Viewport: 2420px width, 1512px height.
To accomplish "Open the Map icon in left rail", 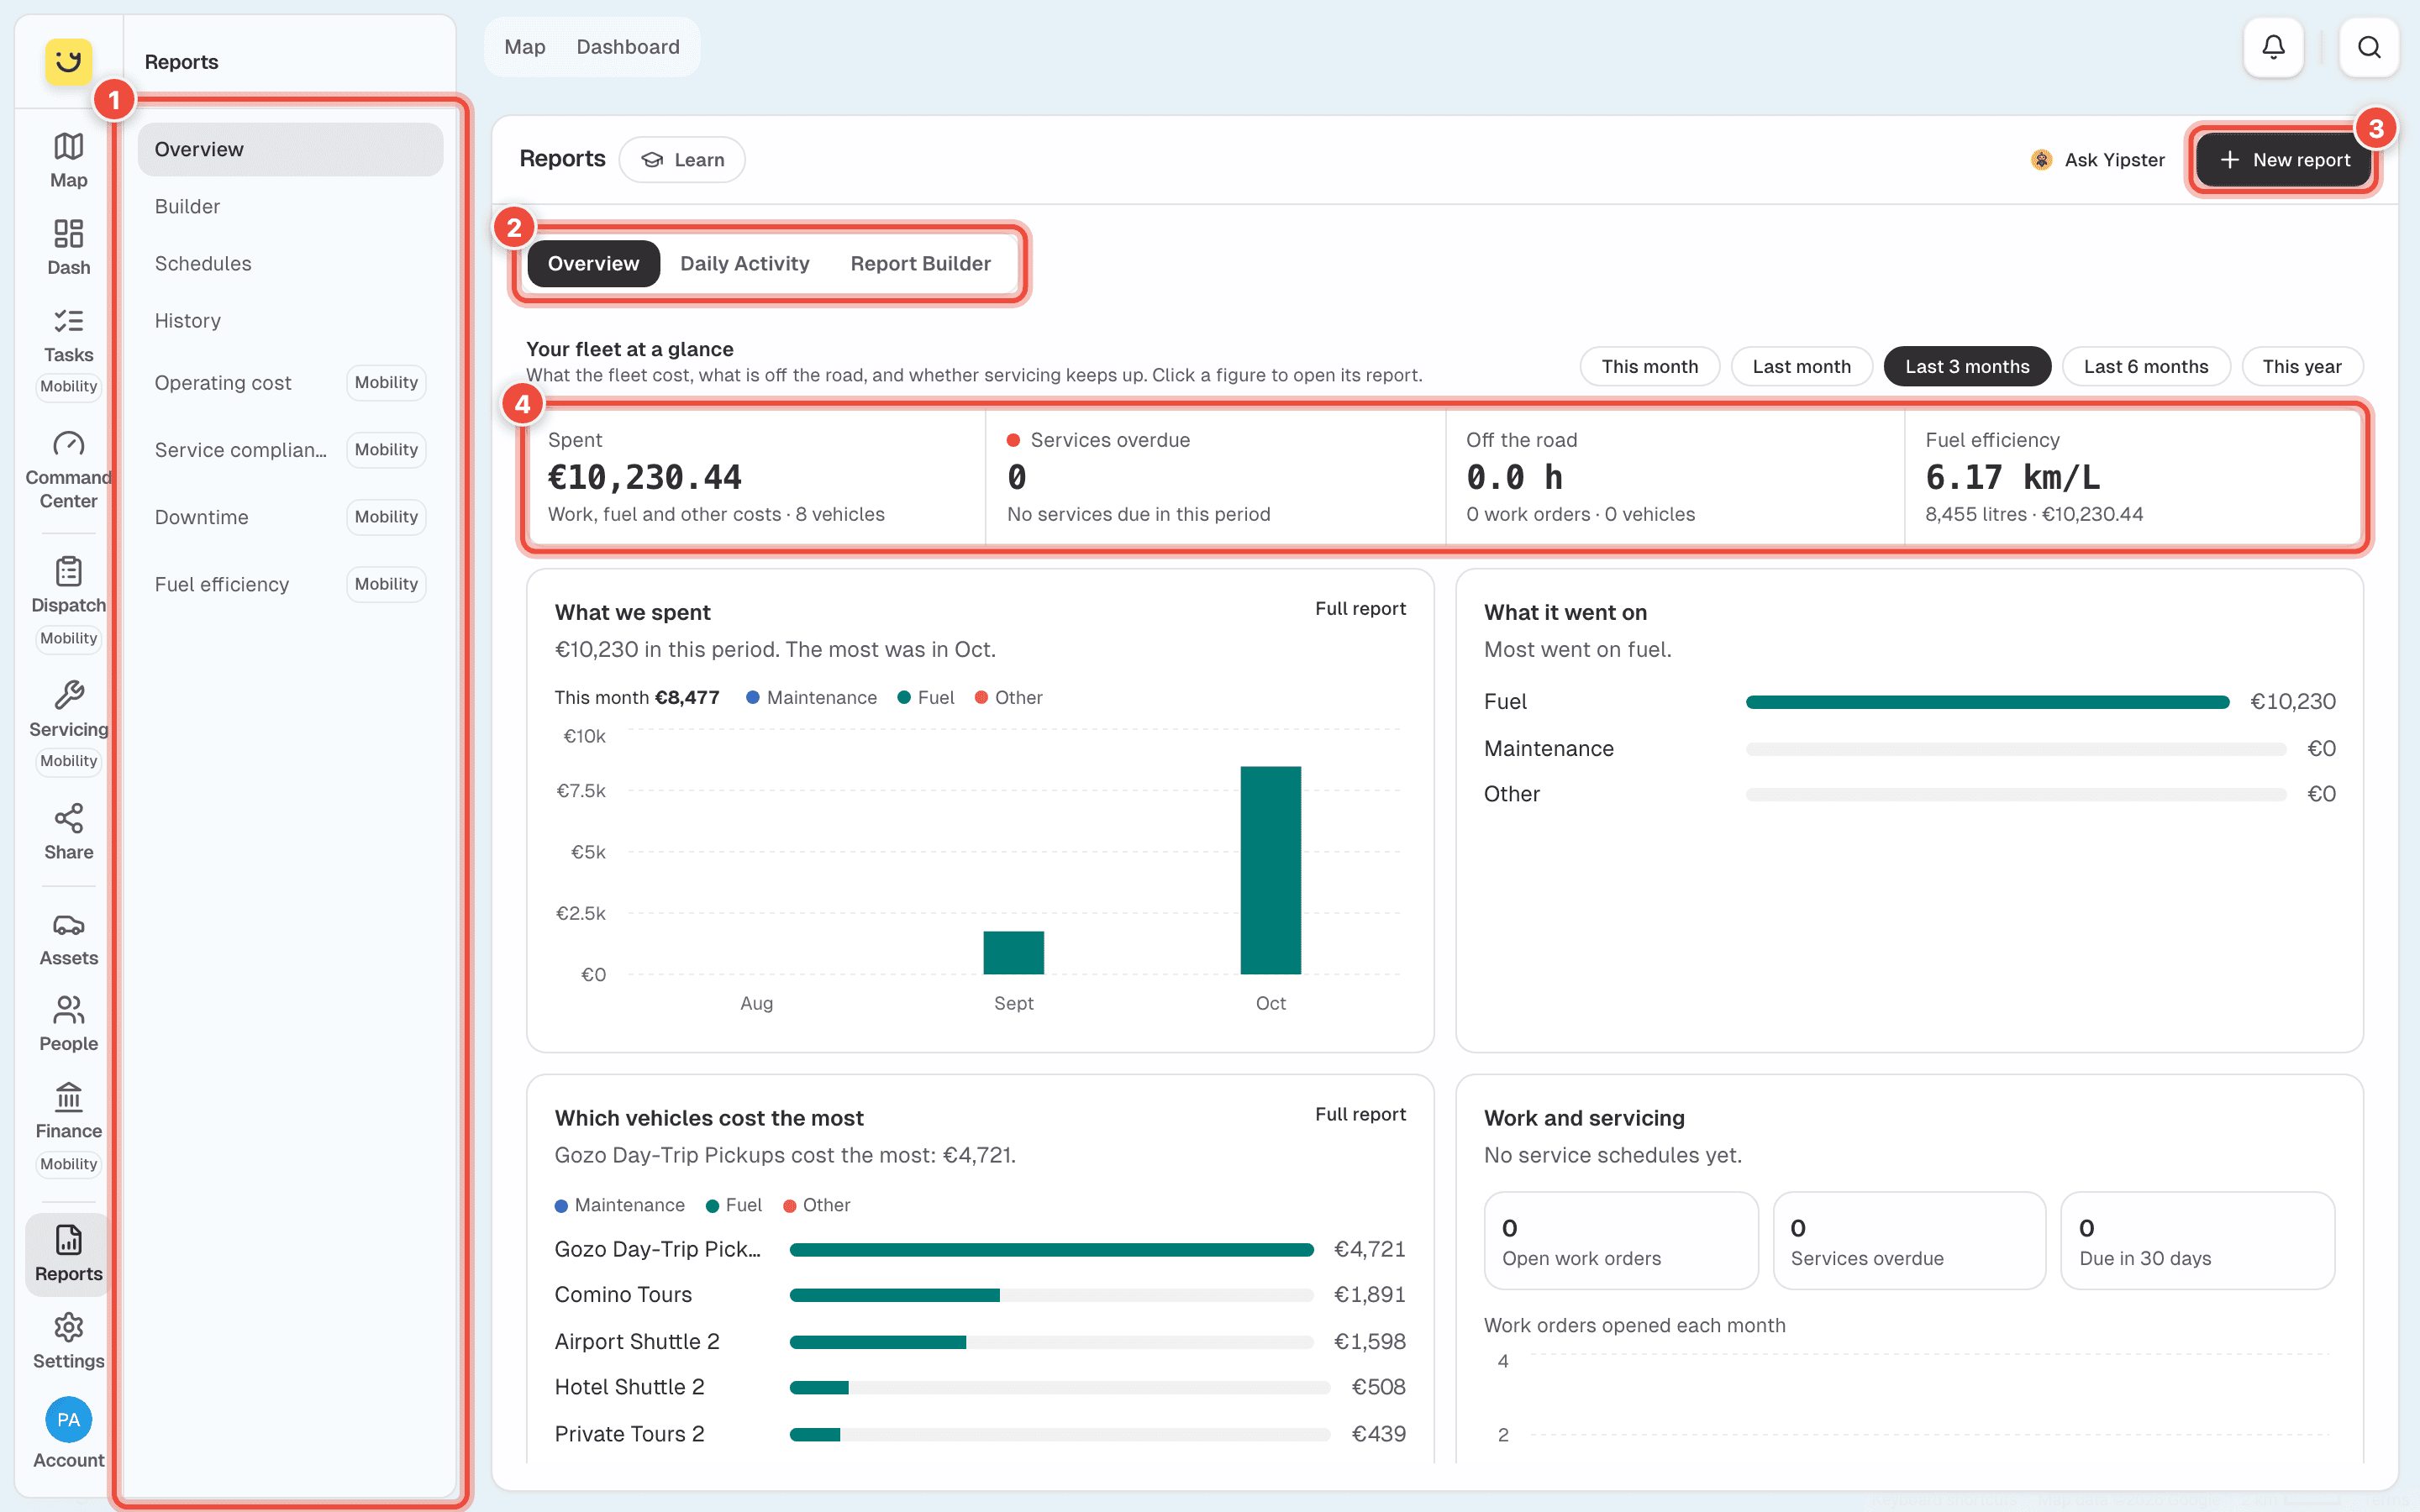I will [x=68, y=147].
